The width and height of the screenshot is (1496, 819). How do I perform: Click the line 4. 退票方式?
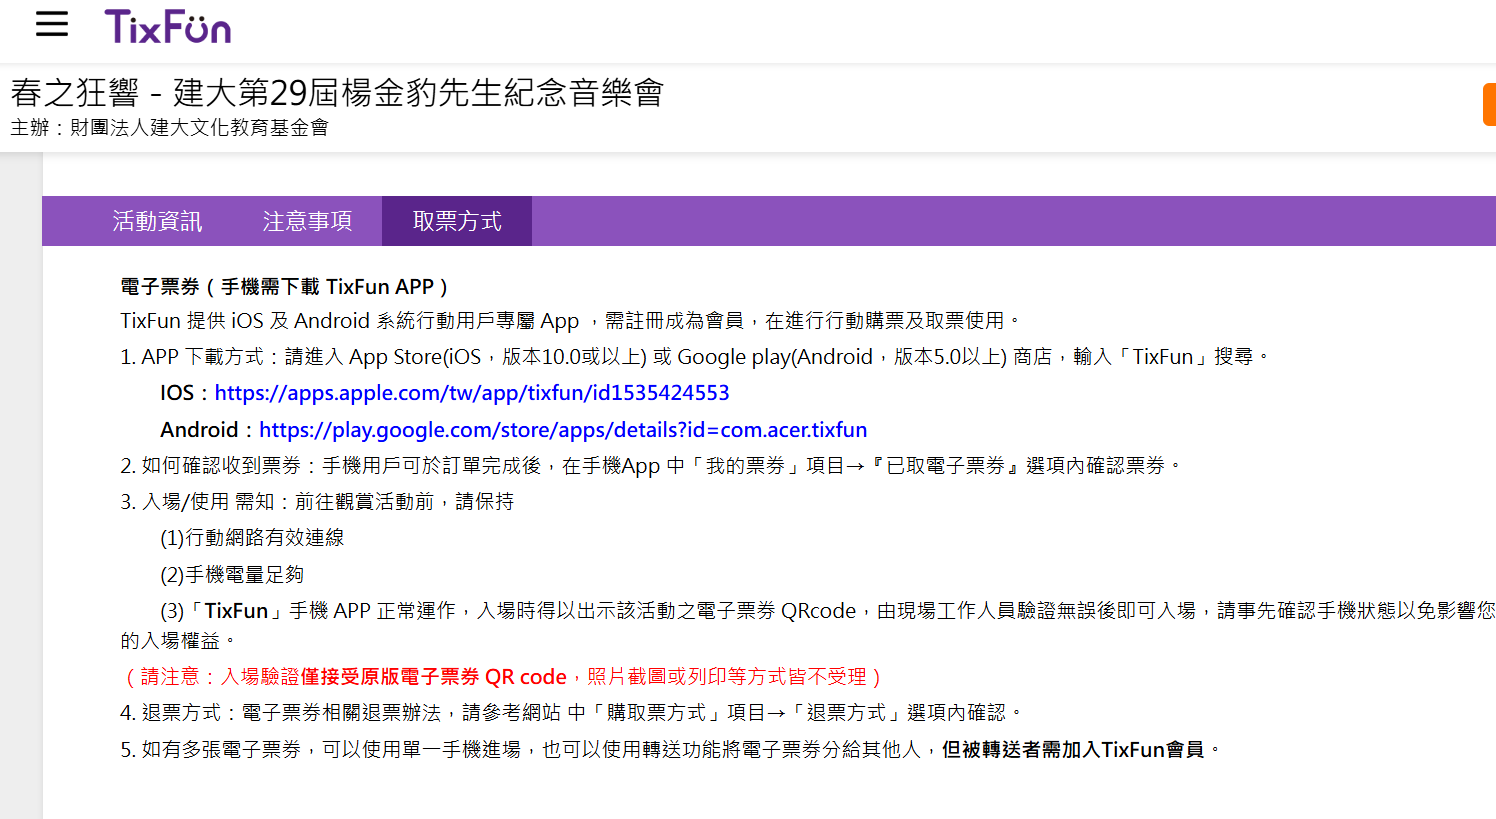coord(572,713)
